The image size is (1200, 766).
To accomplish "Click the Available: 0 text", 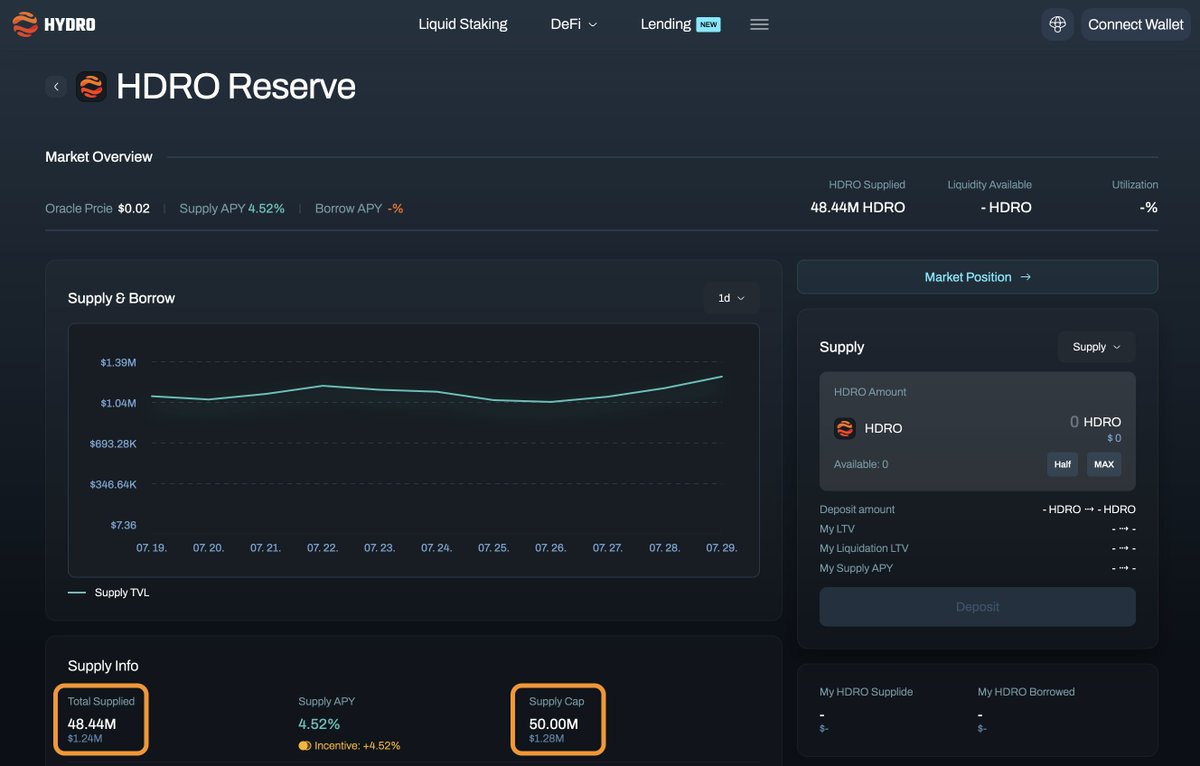I will coord(861,464).
